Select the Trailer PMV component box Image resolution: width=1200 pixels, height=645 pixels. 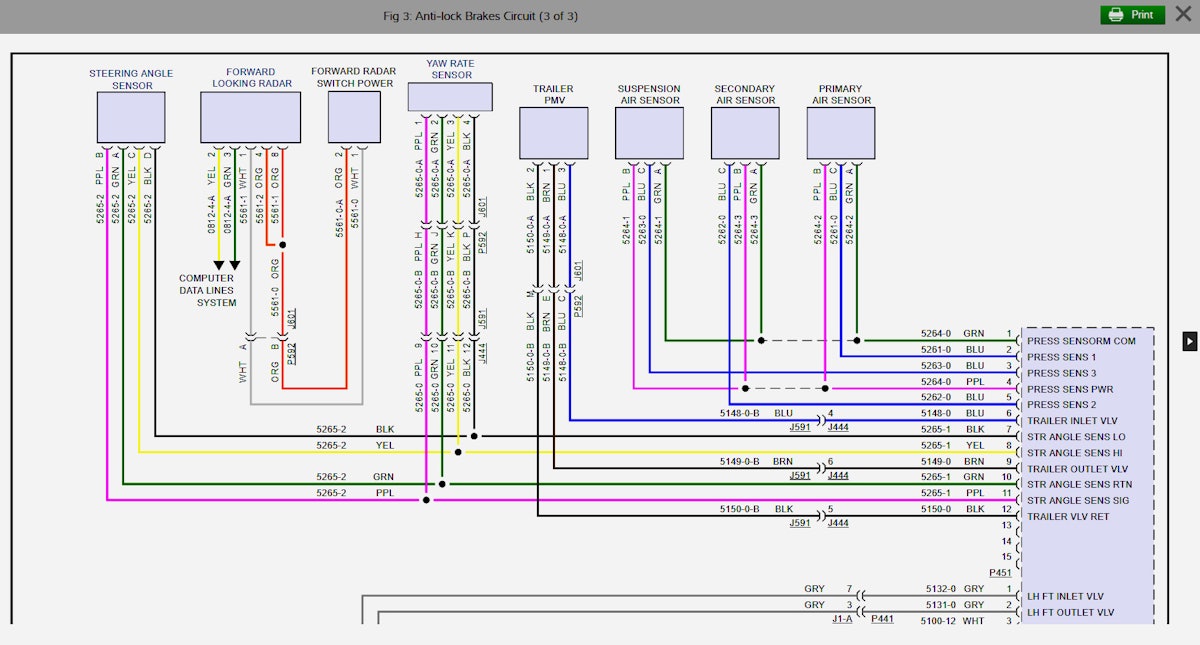(x=553, y=131)
